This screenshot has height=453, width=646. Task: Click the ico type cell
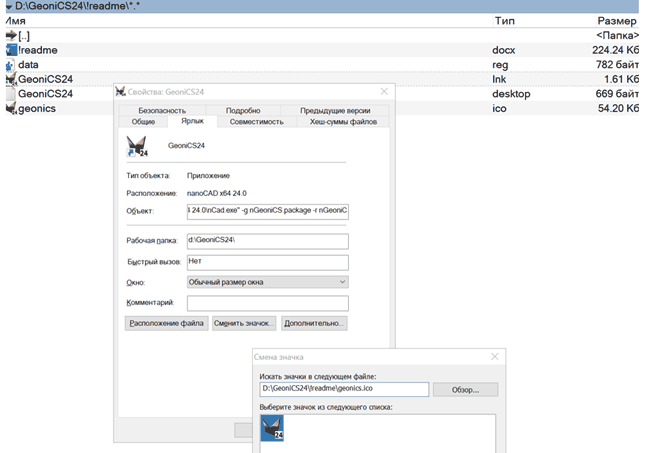click(499, 109)
